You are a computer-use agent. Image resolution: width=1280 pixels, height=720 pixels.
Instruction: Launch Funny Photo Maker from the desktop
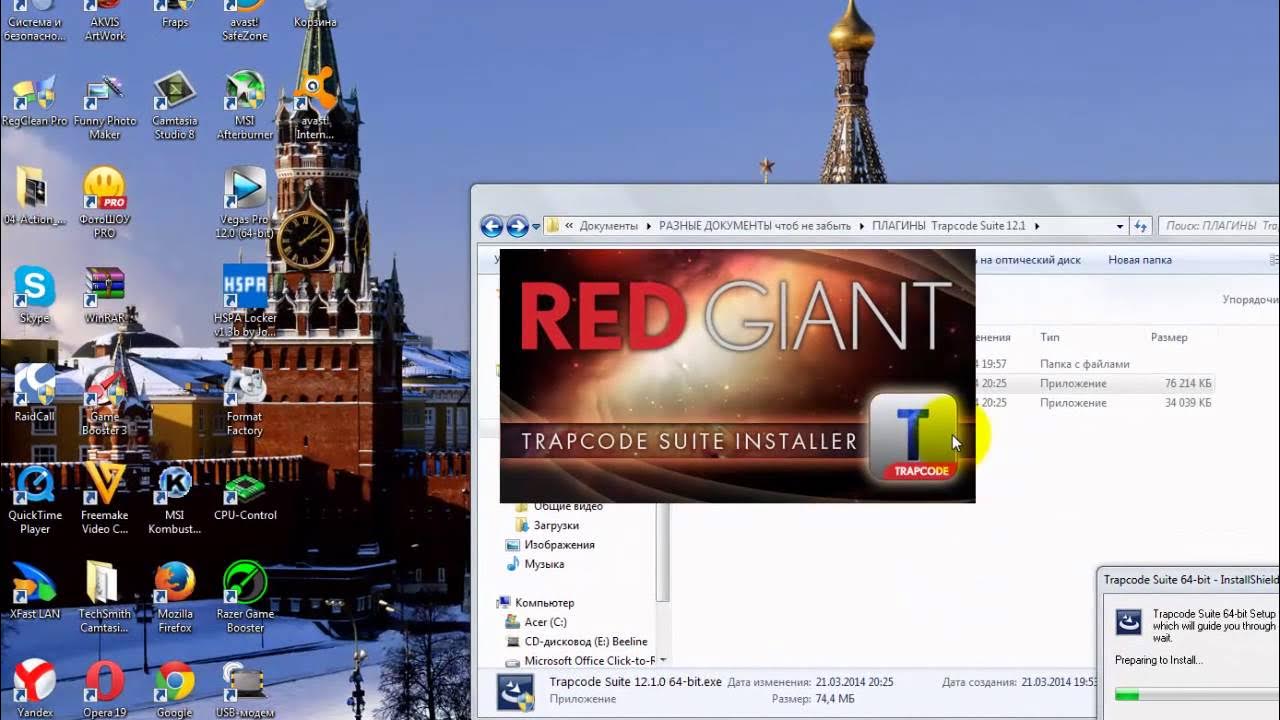[x=104, y=108]
